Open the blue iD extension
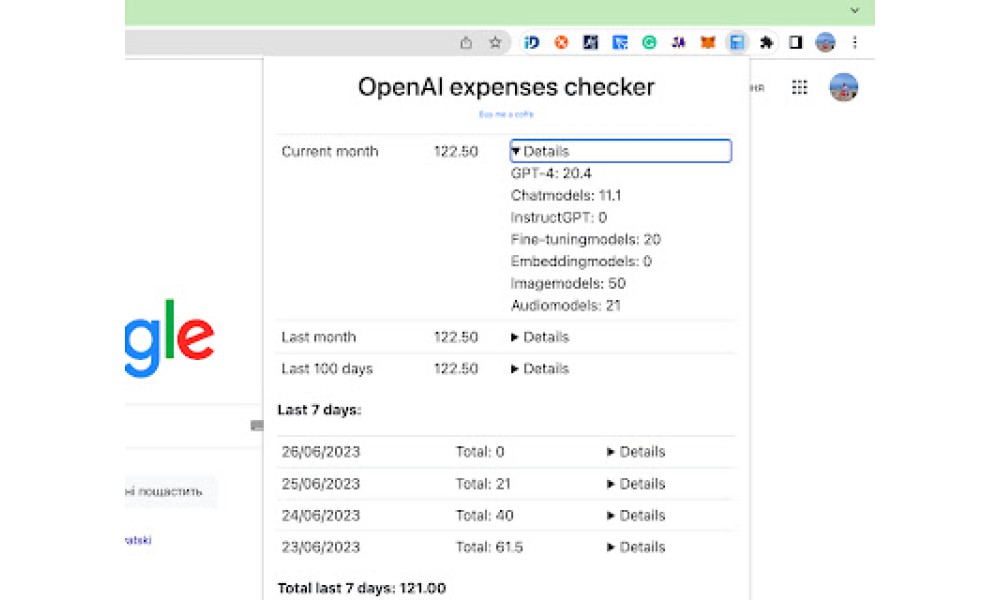The image size is (1000, 600). pos(531,43)
